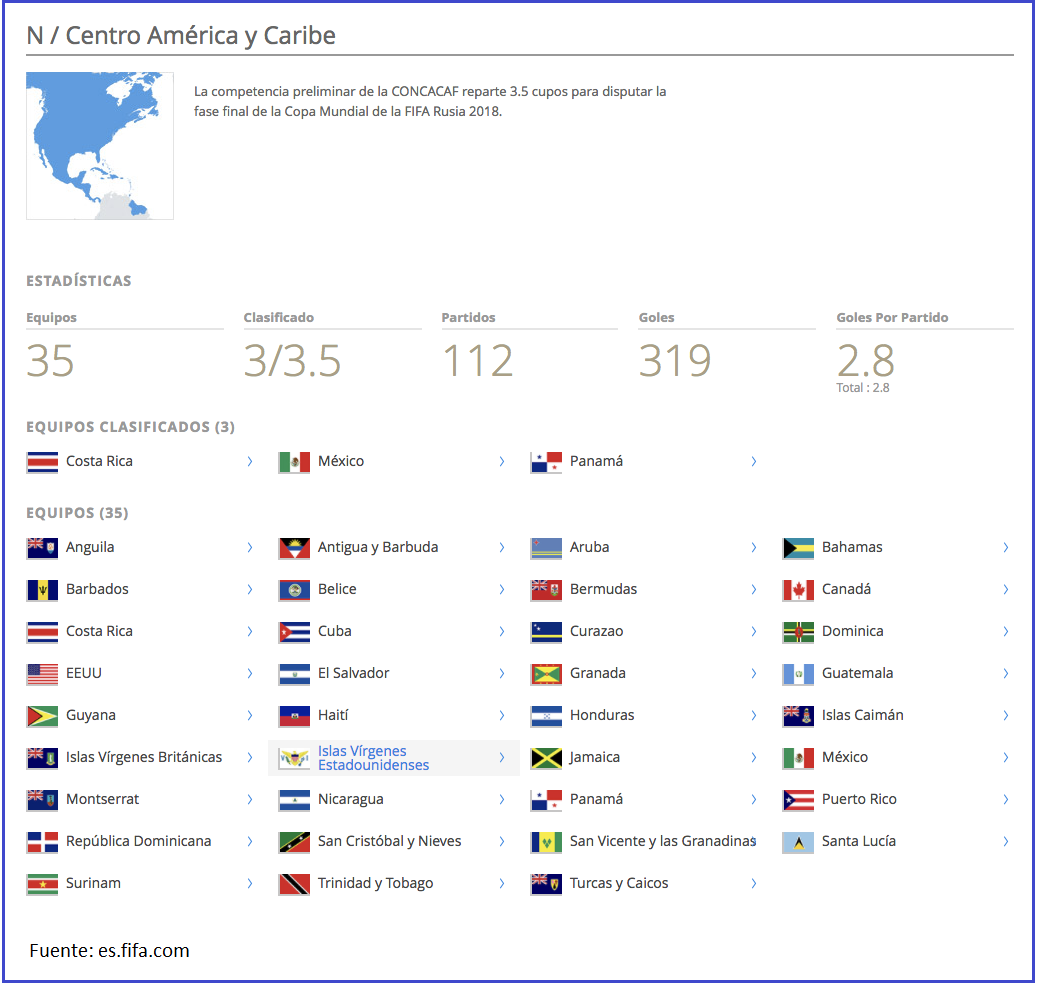Click the República Dominicana team name
The image size is (1038, 988).
point(138,841)
